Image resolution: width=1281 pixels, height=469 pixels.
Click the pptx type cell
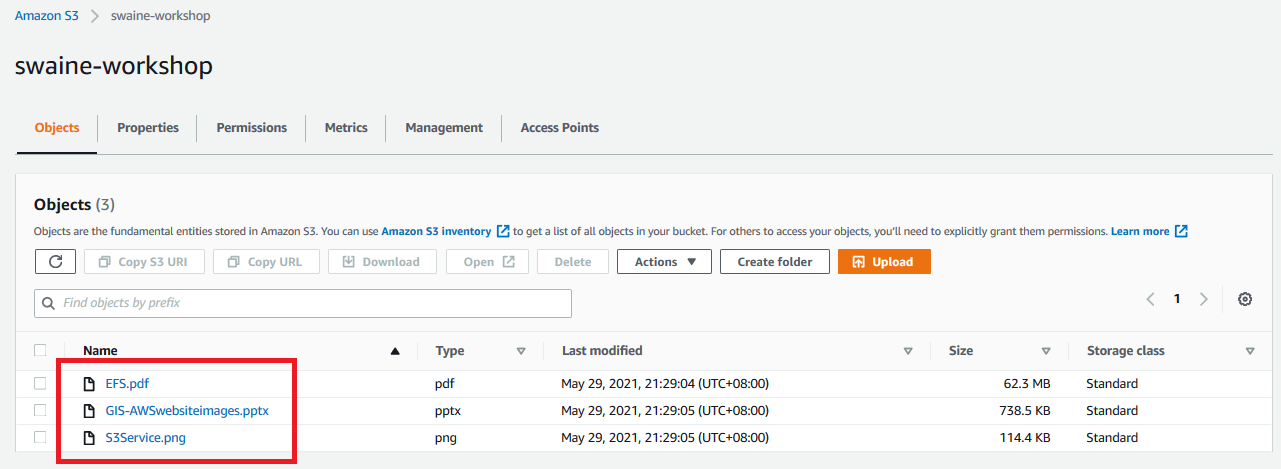[x=447, y=410]
